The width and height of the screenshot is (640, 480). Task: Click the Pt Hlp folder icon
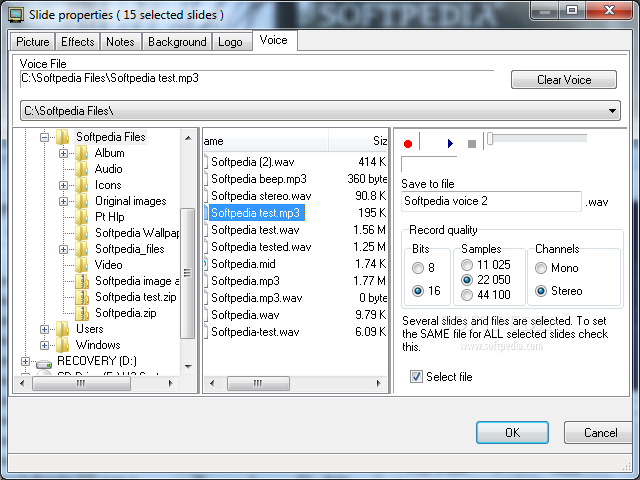coord(81,217)
